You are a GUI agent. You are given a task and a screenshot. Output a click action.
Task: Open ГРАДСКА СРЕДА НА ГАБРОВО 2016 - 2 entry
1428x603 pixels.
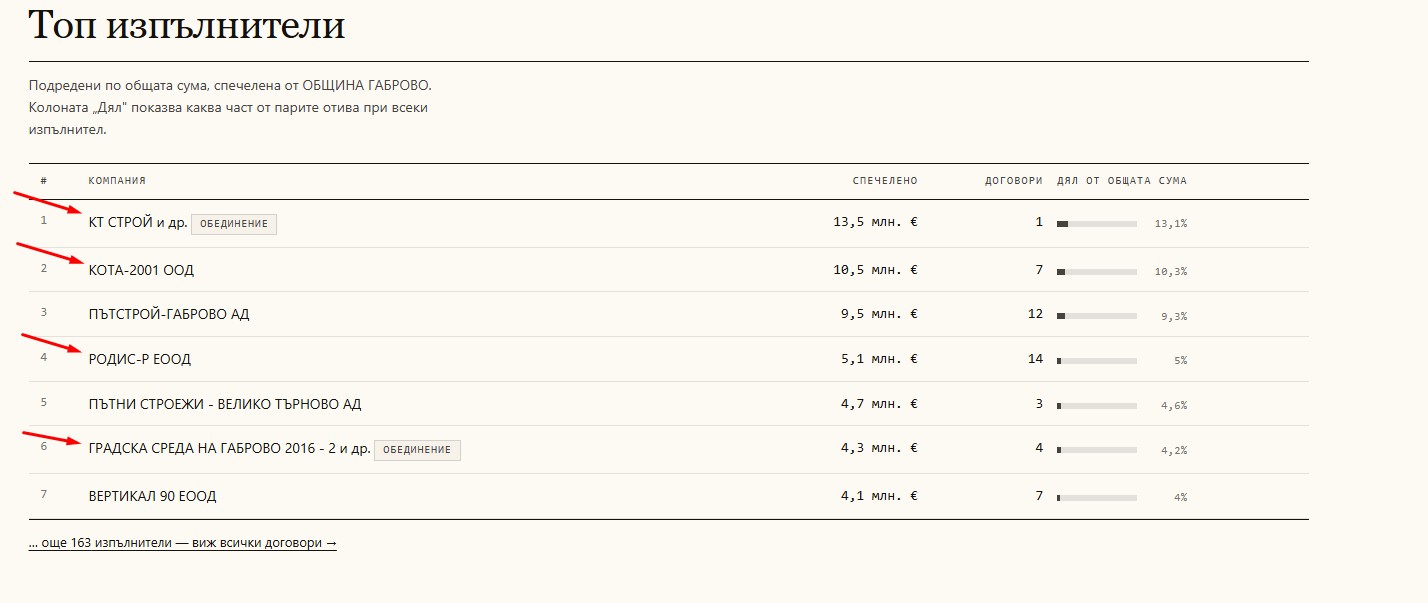coord(230,449)
